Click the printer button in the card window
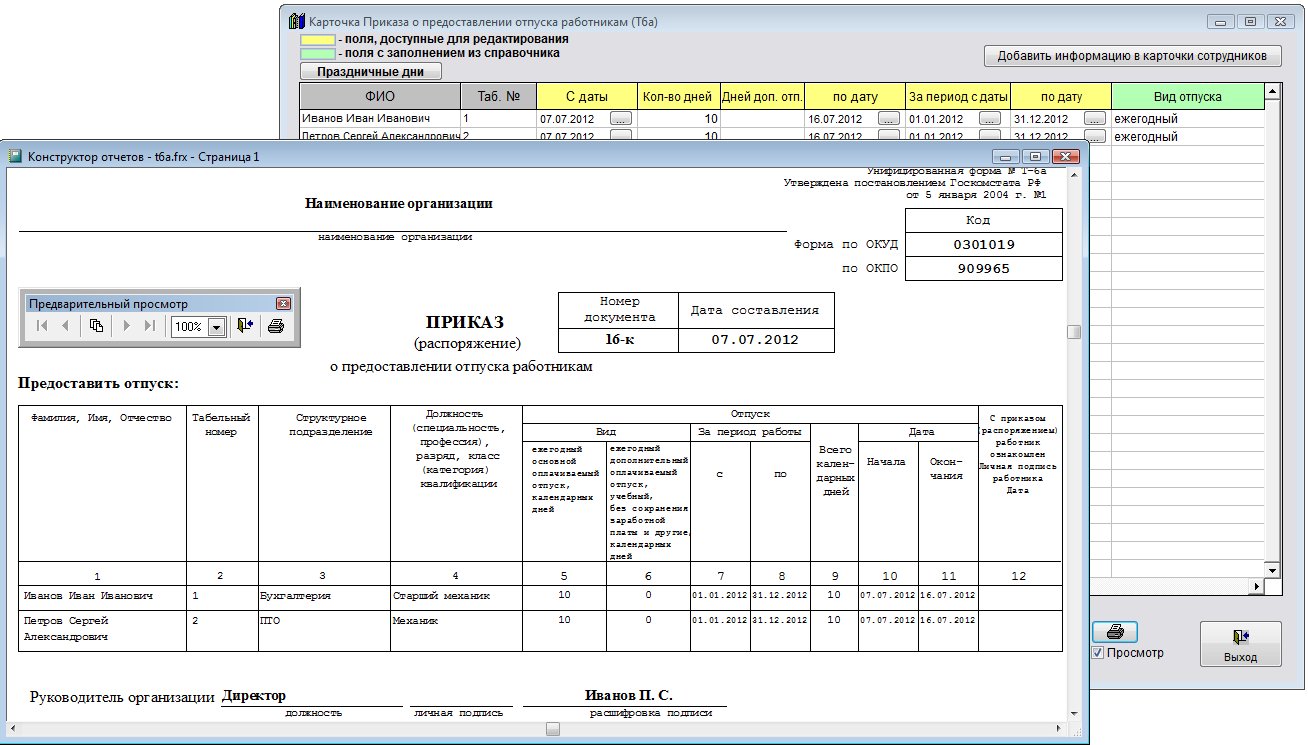The image size is (1308, 745). pyautogui.click(x=1114, y=632)
